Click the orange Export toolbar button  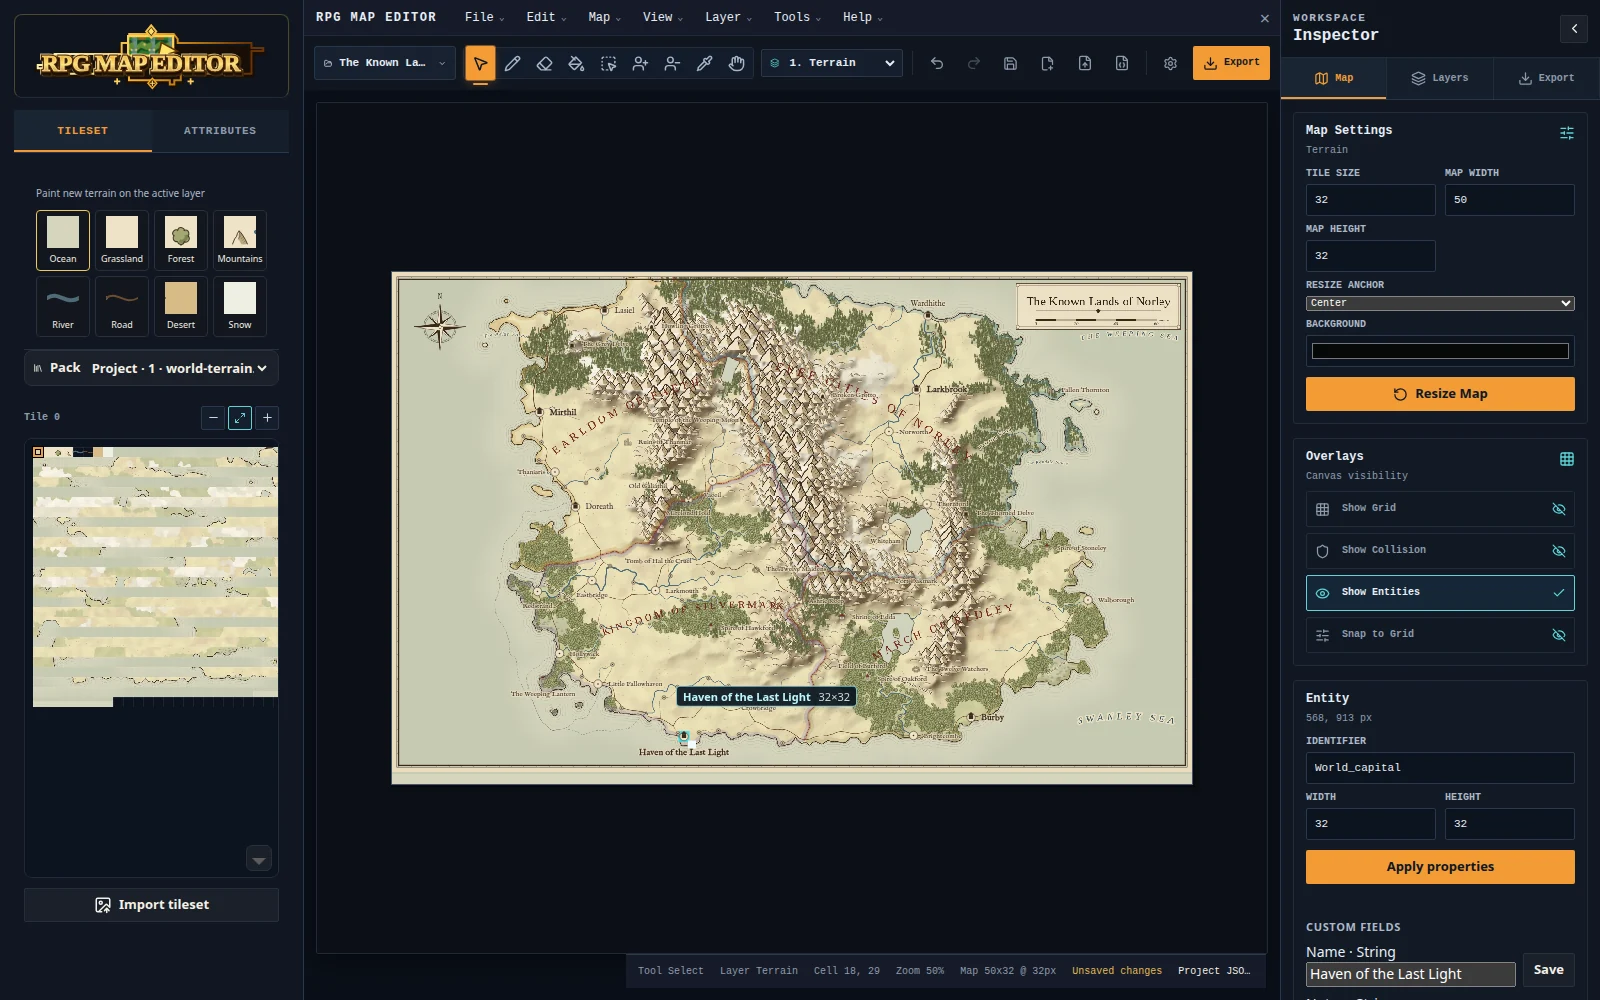coord(1231,63)
